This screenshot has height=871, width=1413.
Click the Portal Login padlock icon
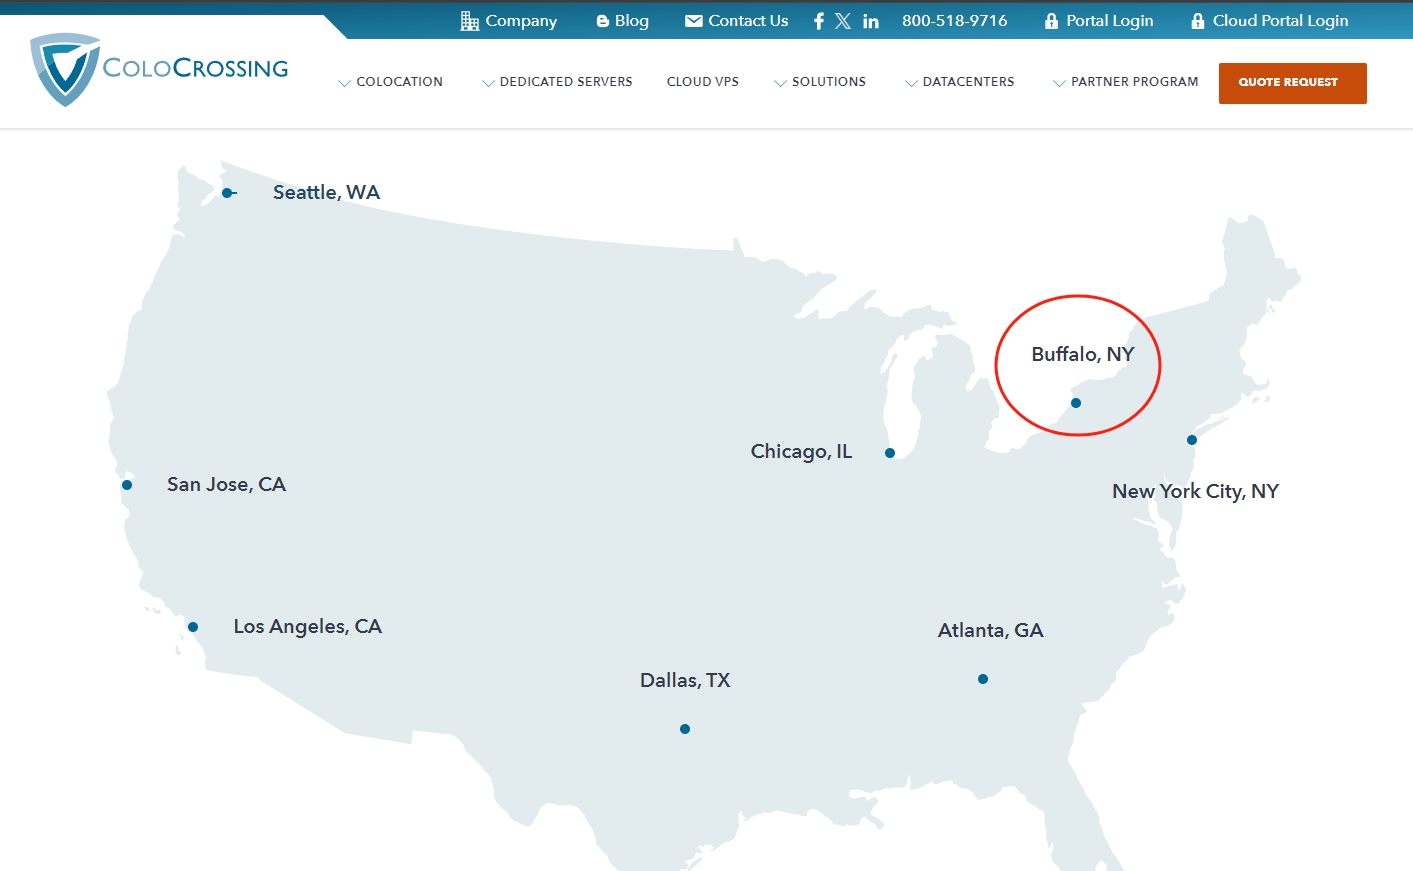tap(1051, 21)
